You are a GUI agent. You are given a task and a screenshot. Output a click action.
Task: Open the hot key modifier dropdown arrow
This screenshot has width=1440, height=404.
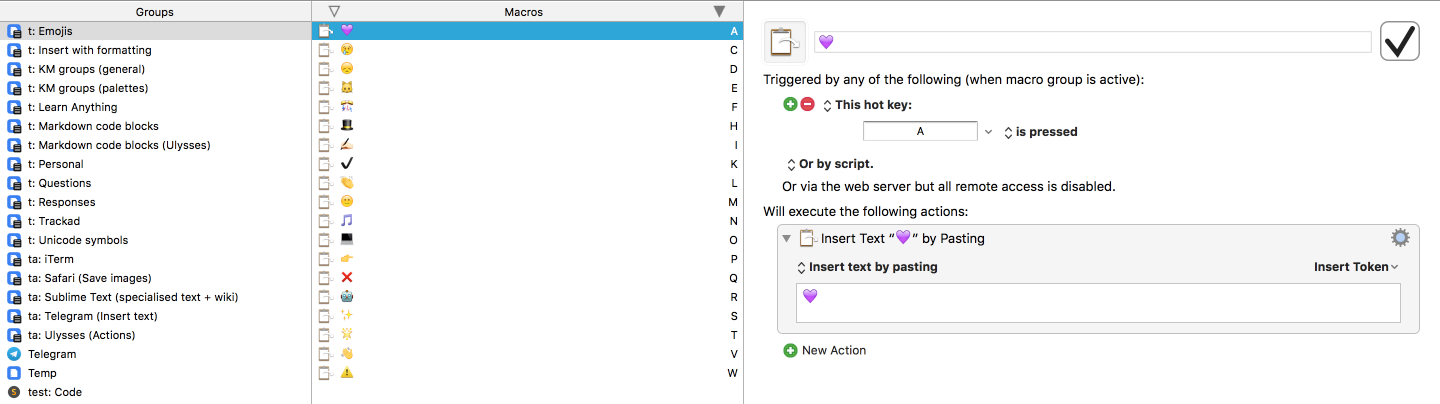[988, 131]
